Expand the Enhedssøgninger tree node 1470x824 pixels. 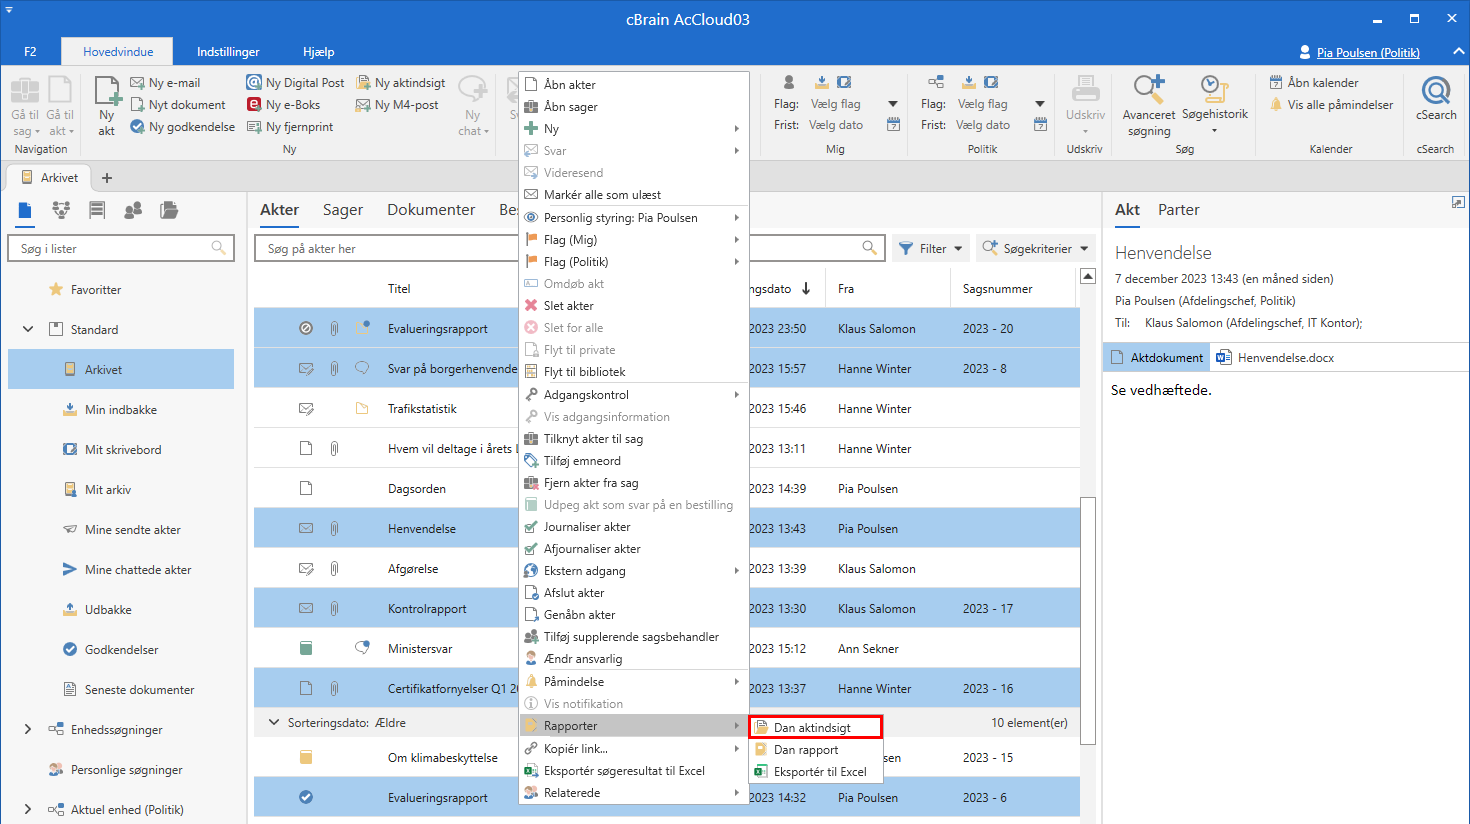tap(28, 729)
